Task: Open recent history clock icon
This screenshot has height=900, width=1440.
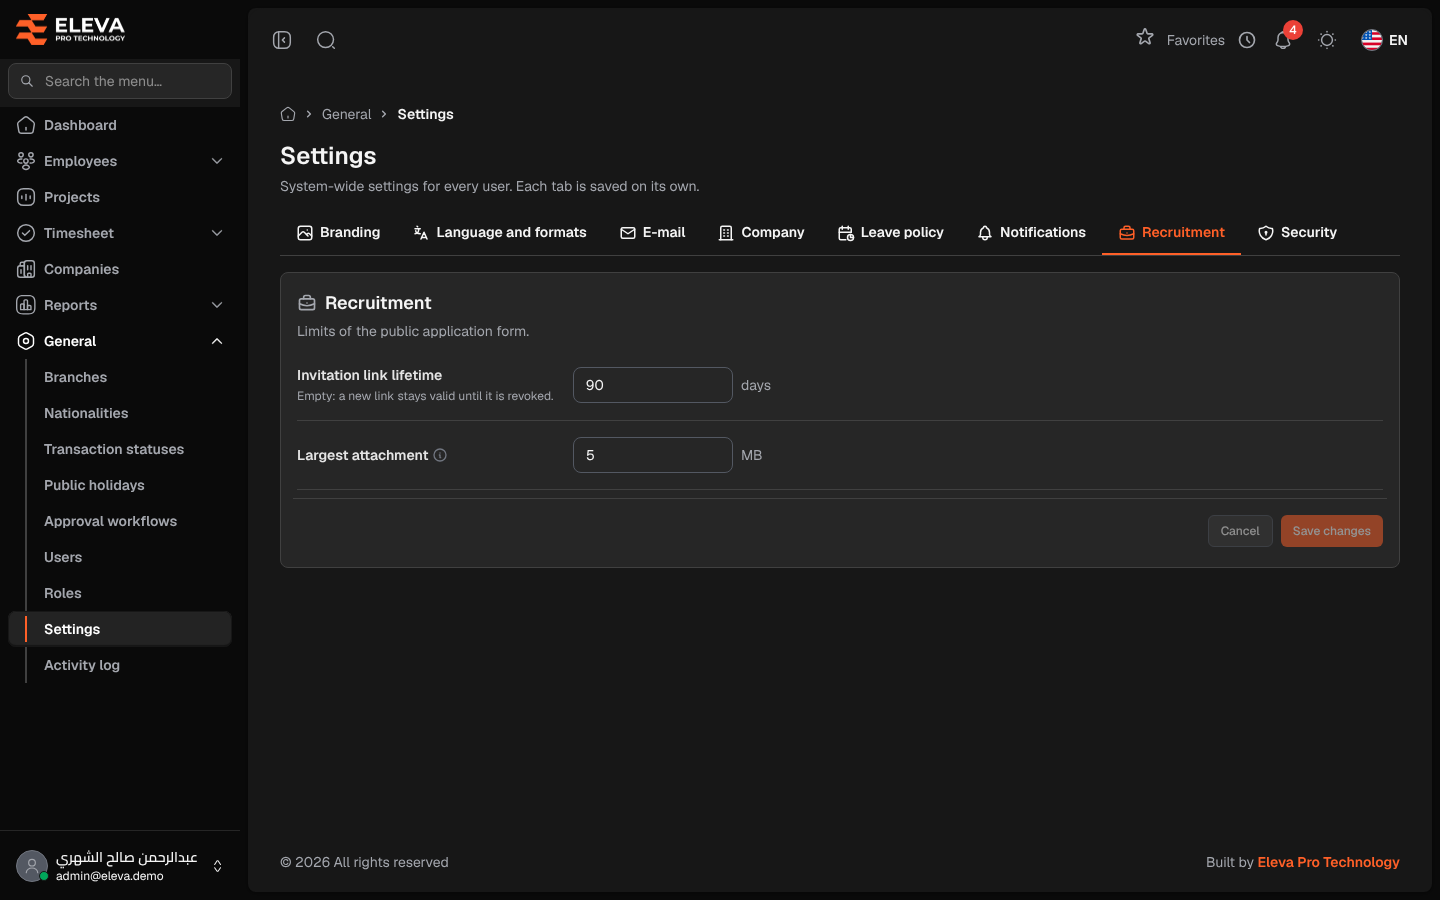Action: click(1247, 40)
